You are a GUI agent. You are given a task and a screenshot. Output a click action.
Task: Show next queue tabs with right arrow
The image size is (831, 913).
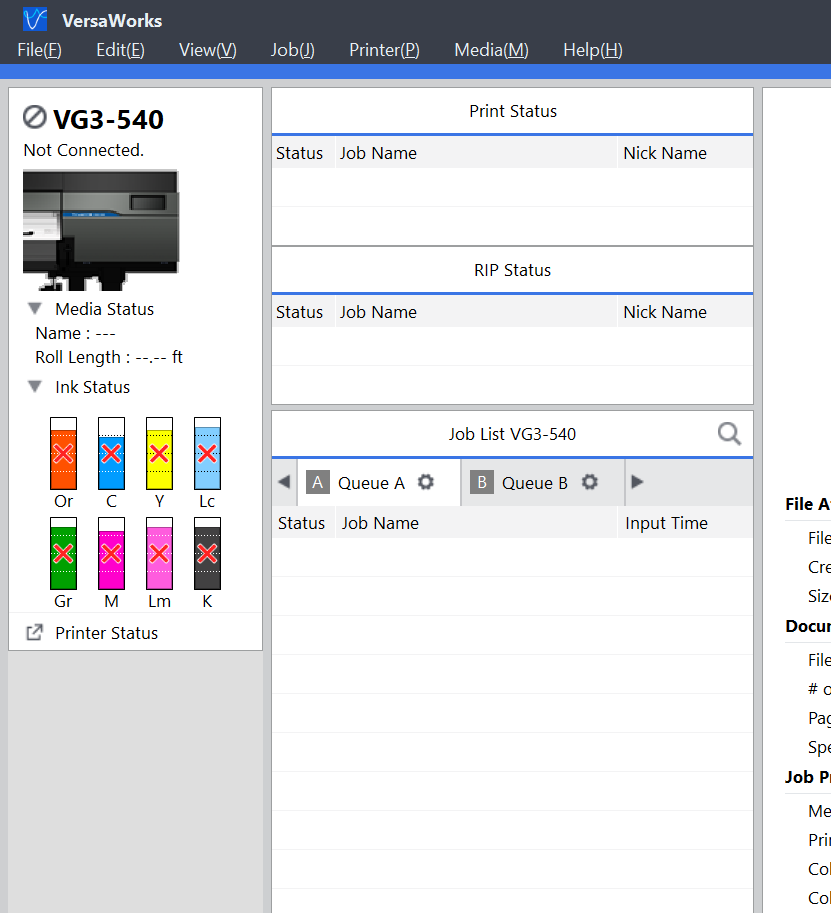[x=637, y=482]
